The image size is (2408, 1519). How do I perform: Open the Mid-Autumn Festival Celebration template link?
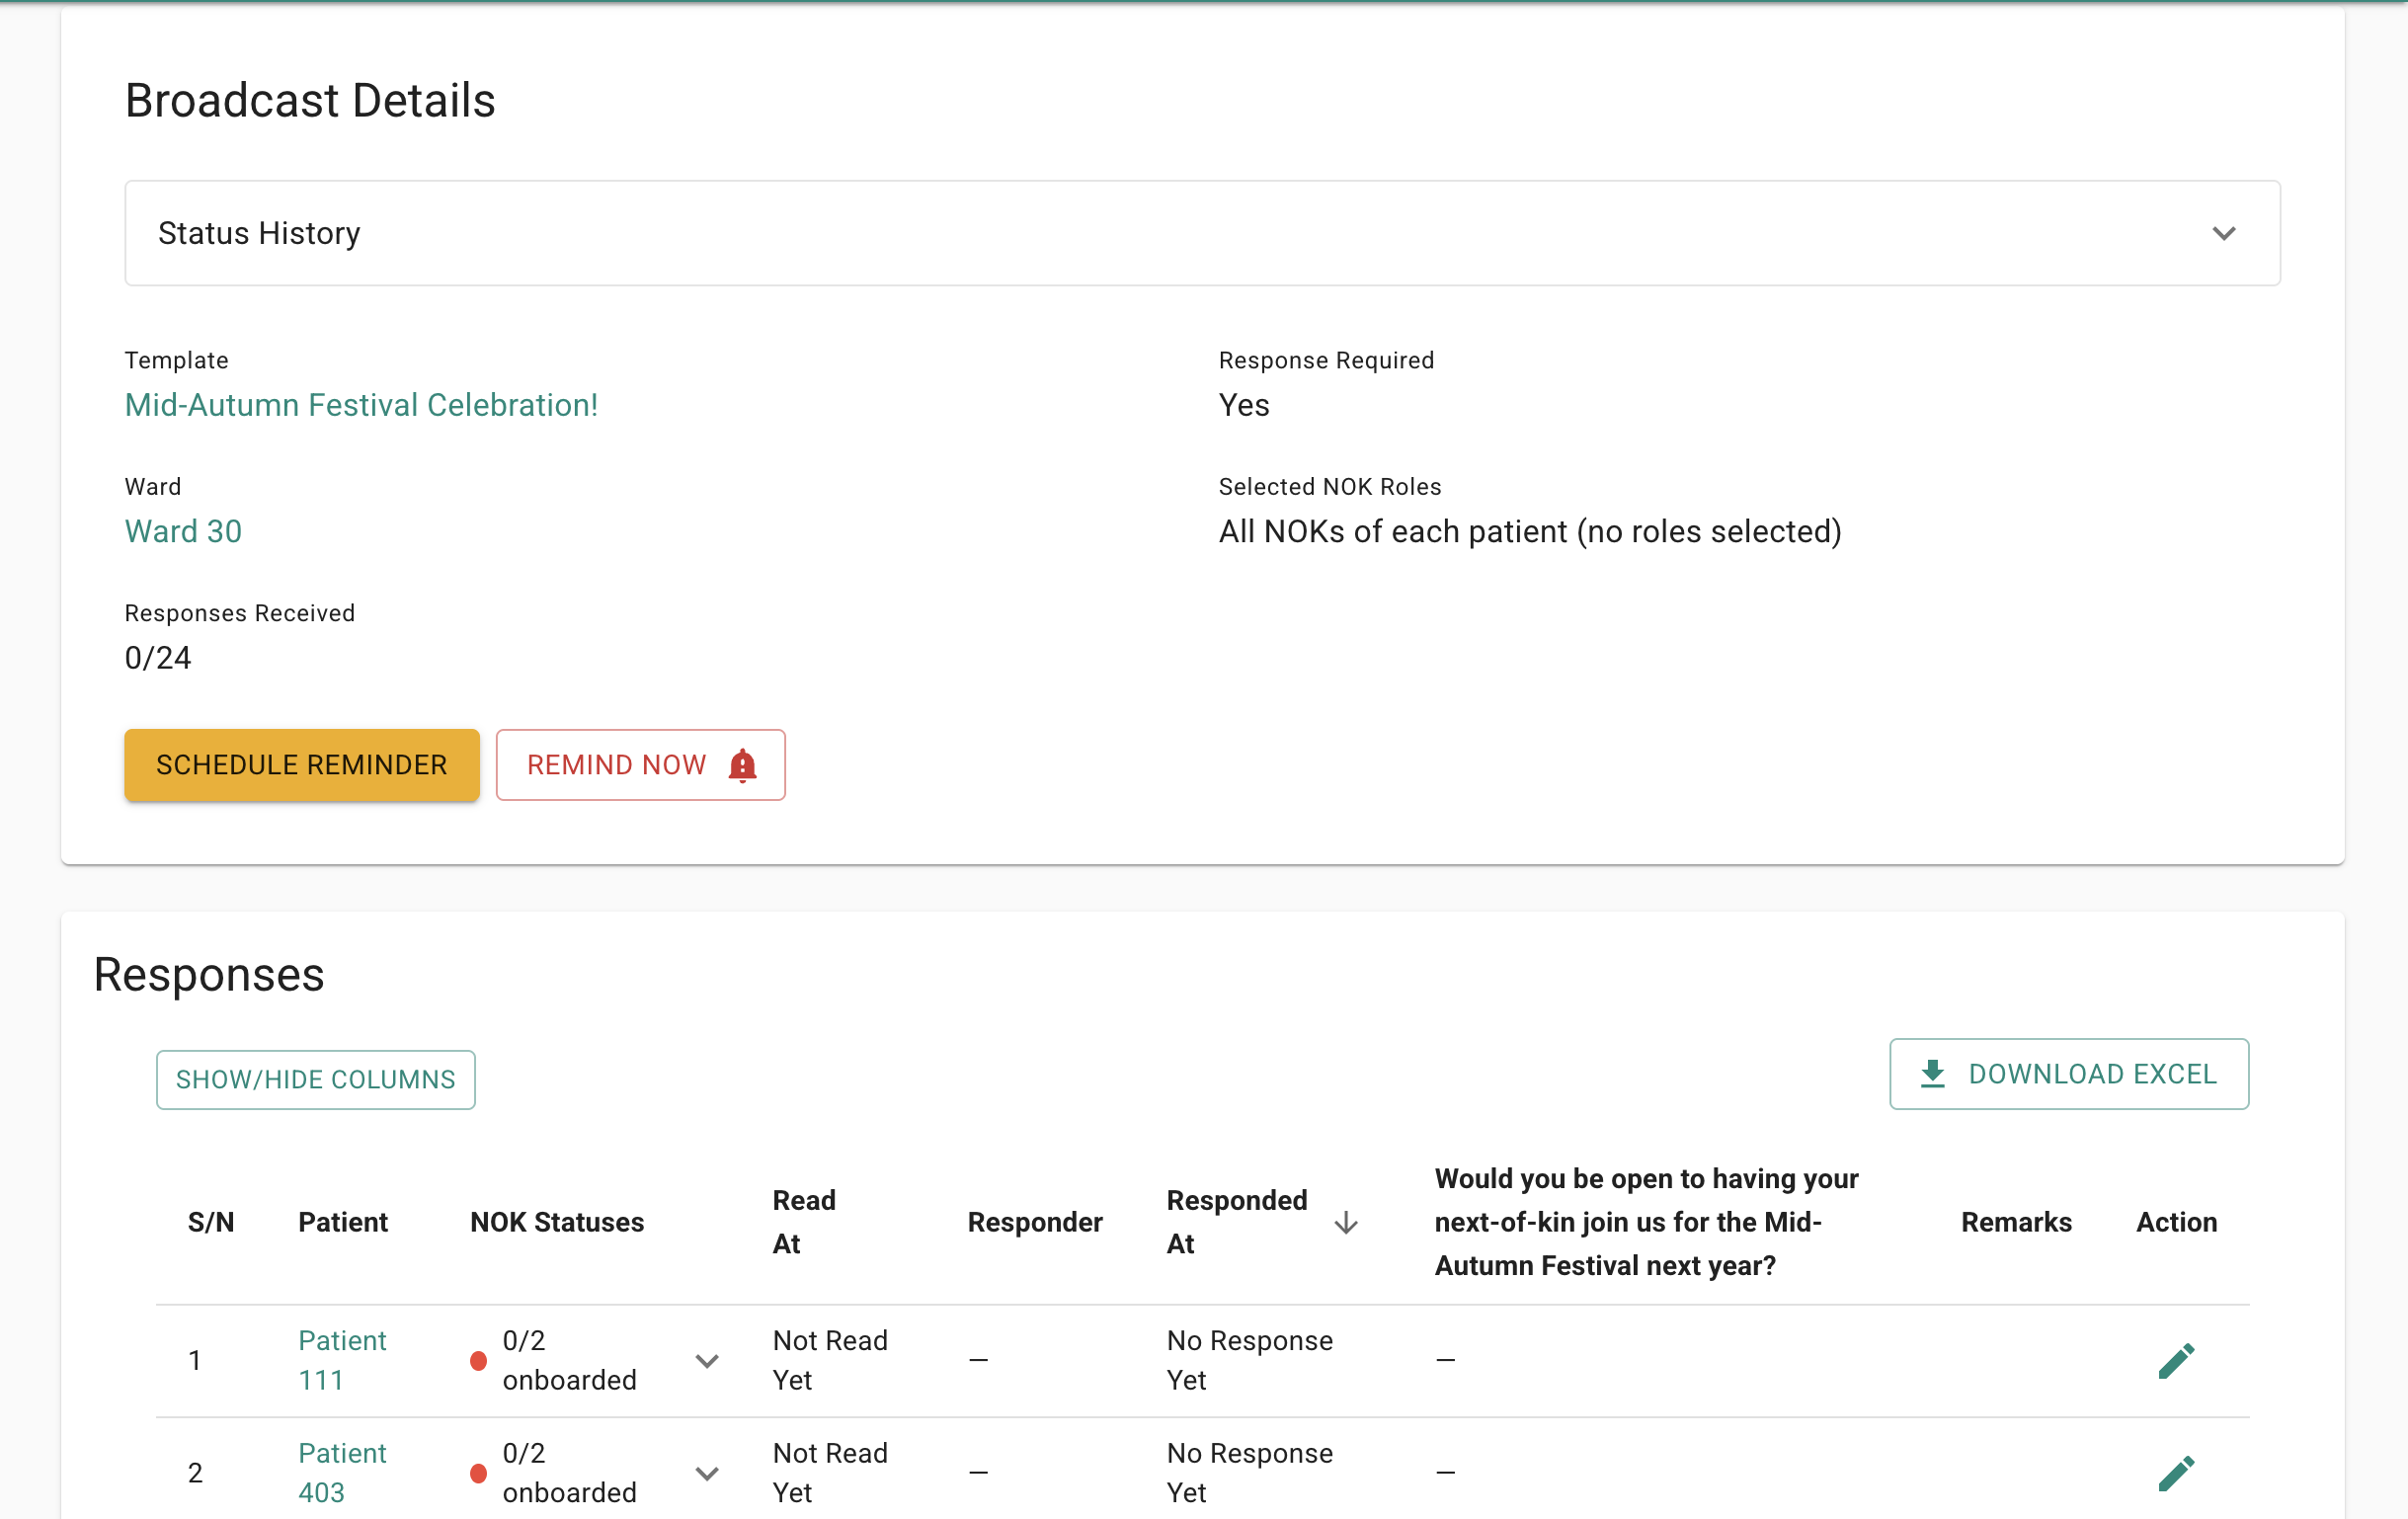(361, 405)
